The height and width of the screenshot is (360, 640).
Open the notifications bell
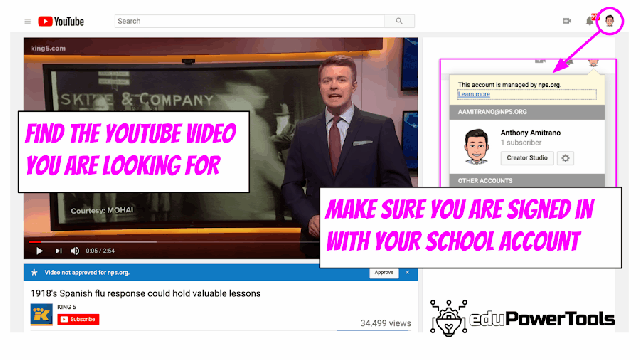589,21
